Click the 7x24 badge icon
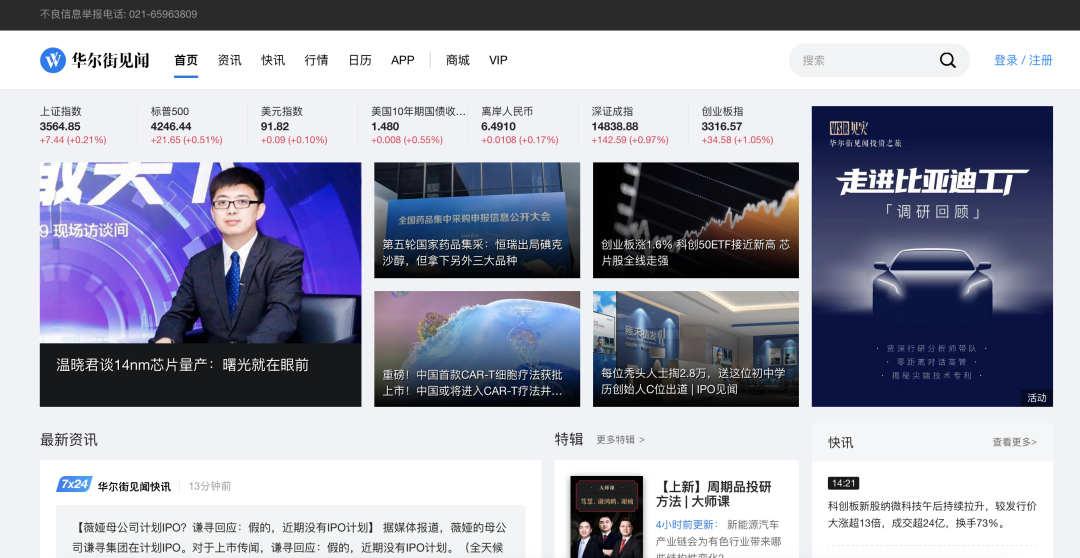Viewport: 1080px width, 558px height. [x=74, y=484]
